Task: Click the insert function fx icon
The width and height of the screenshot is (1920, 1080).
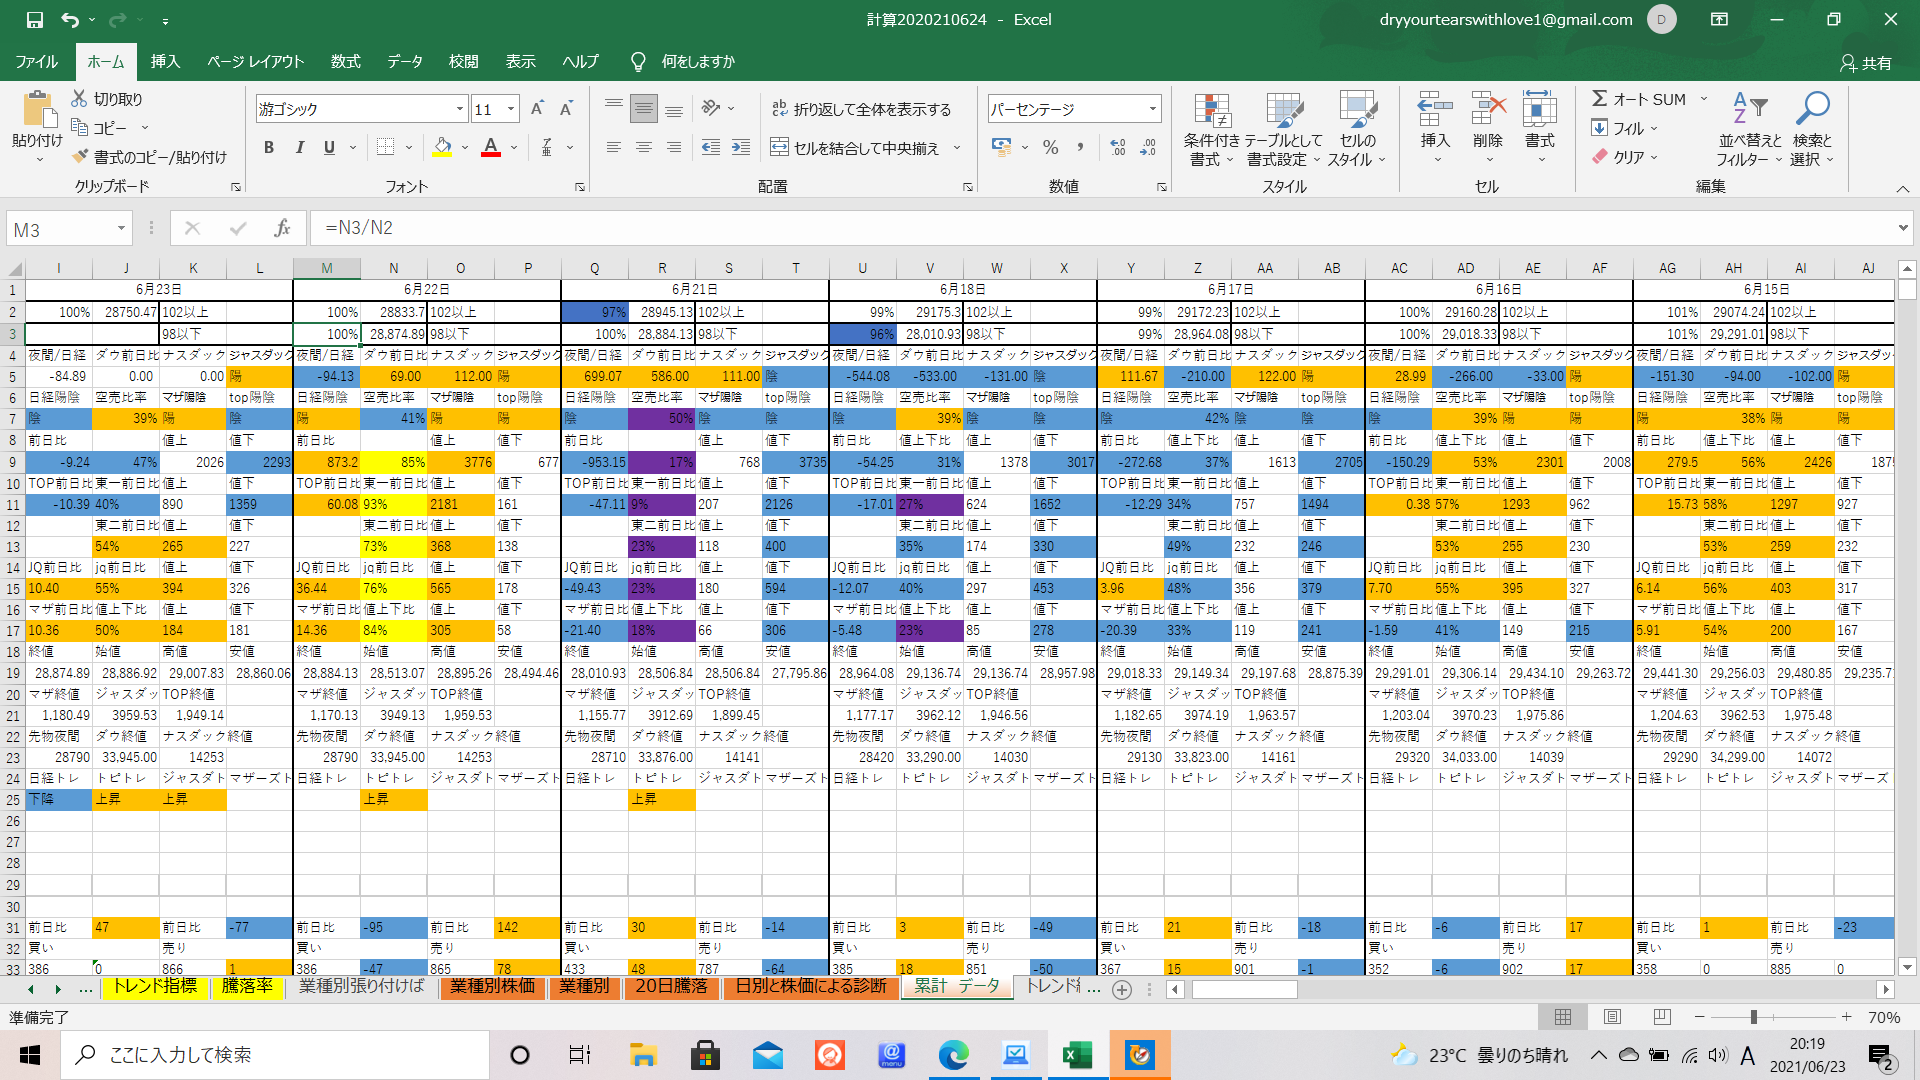Action: 282,228
